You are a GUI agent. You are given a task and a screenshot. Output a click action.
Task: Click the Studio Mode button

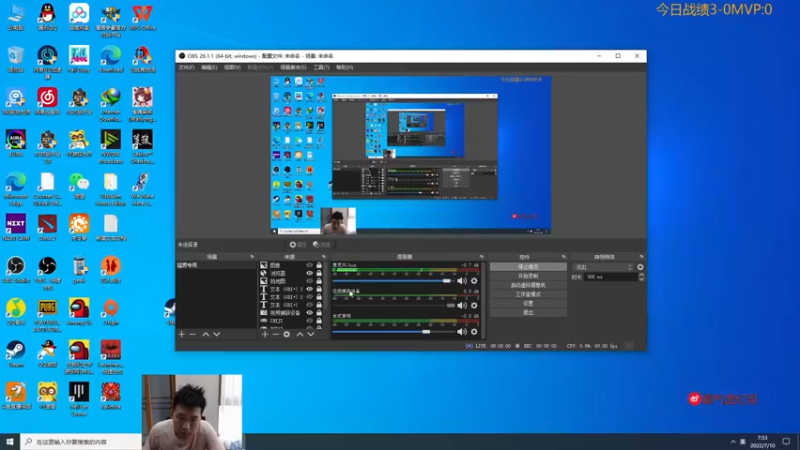point(528,294)
